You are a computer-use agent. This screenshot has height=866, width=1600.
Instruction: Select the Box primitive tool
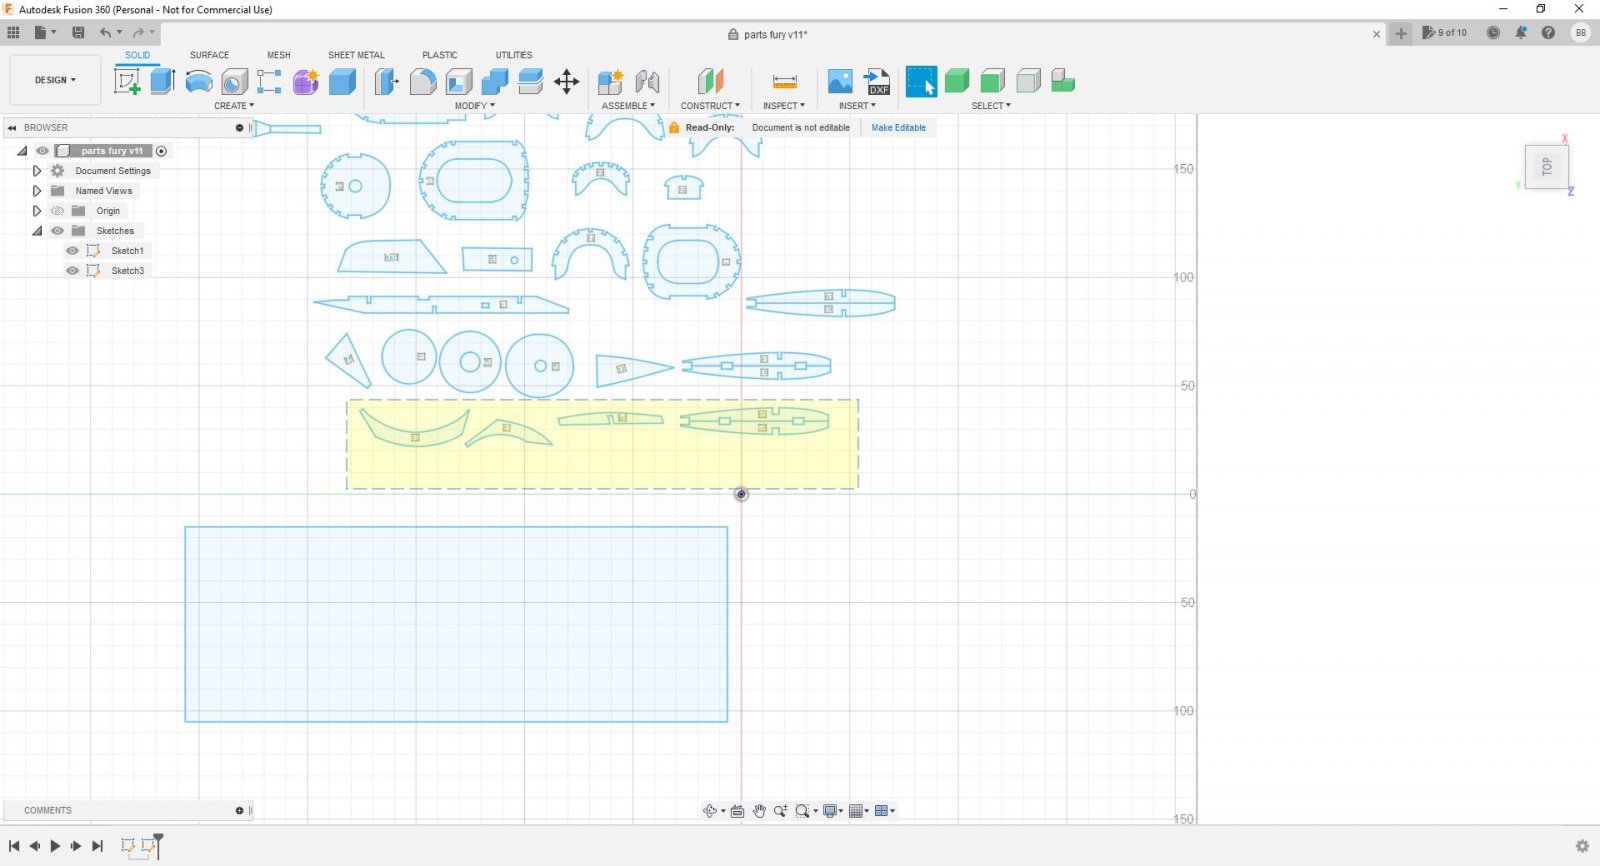point(342,82)
